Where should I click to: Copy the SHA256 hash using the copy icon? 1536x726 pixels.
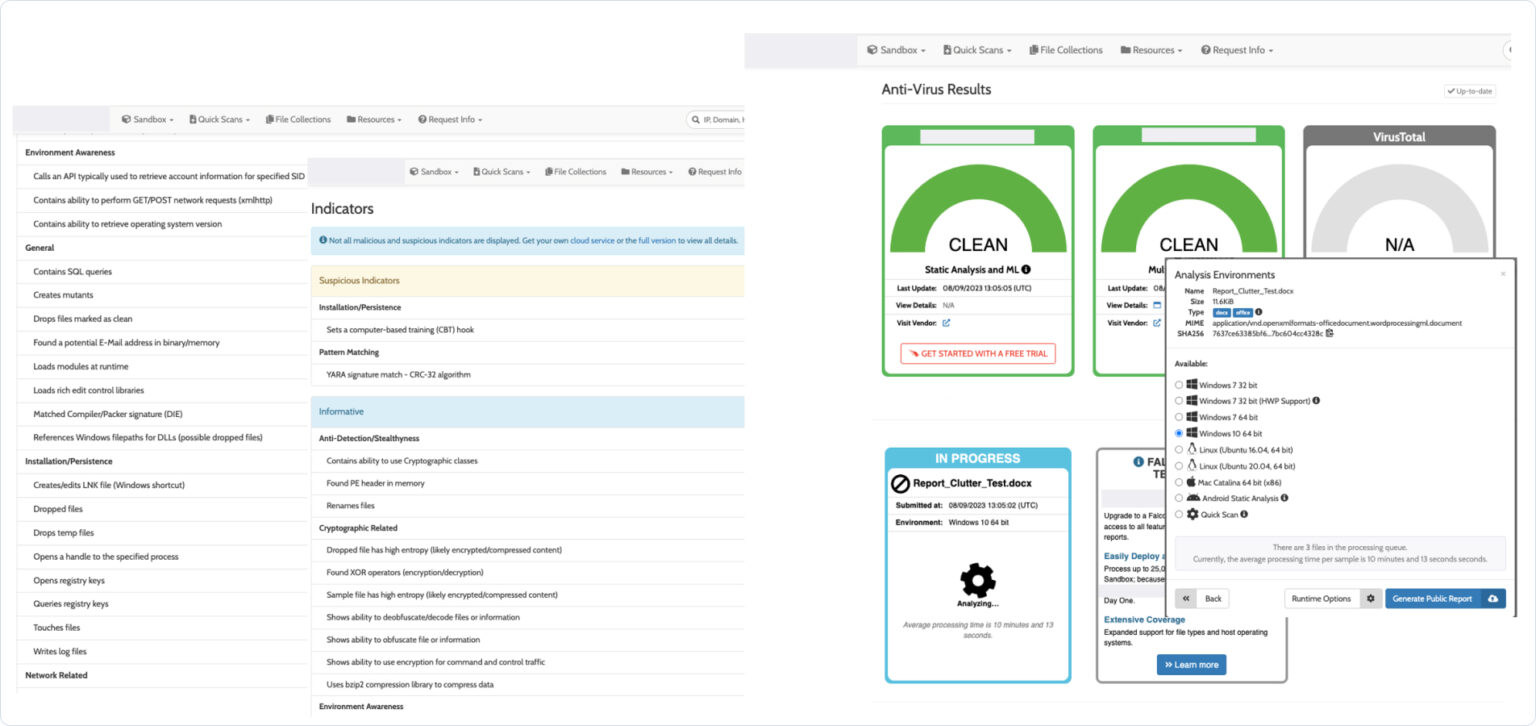tap(1329, 334)
